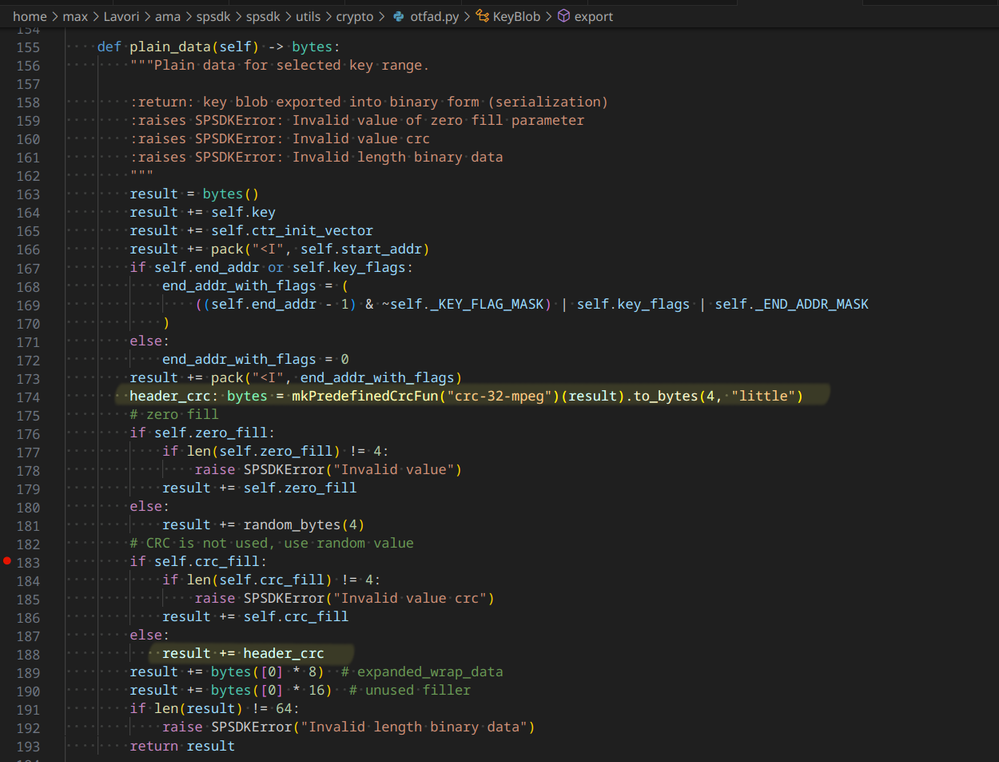Viewport: 999px width, 762px height.
Task: Click 'mkPredefinedCrcFun' on line 174
Action: pyautogui.click(x=366, y=396)
